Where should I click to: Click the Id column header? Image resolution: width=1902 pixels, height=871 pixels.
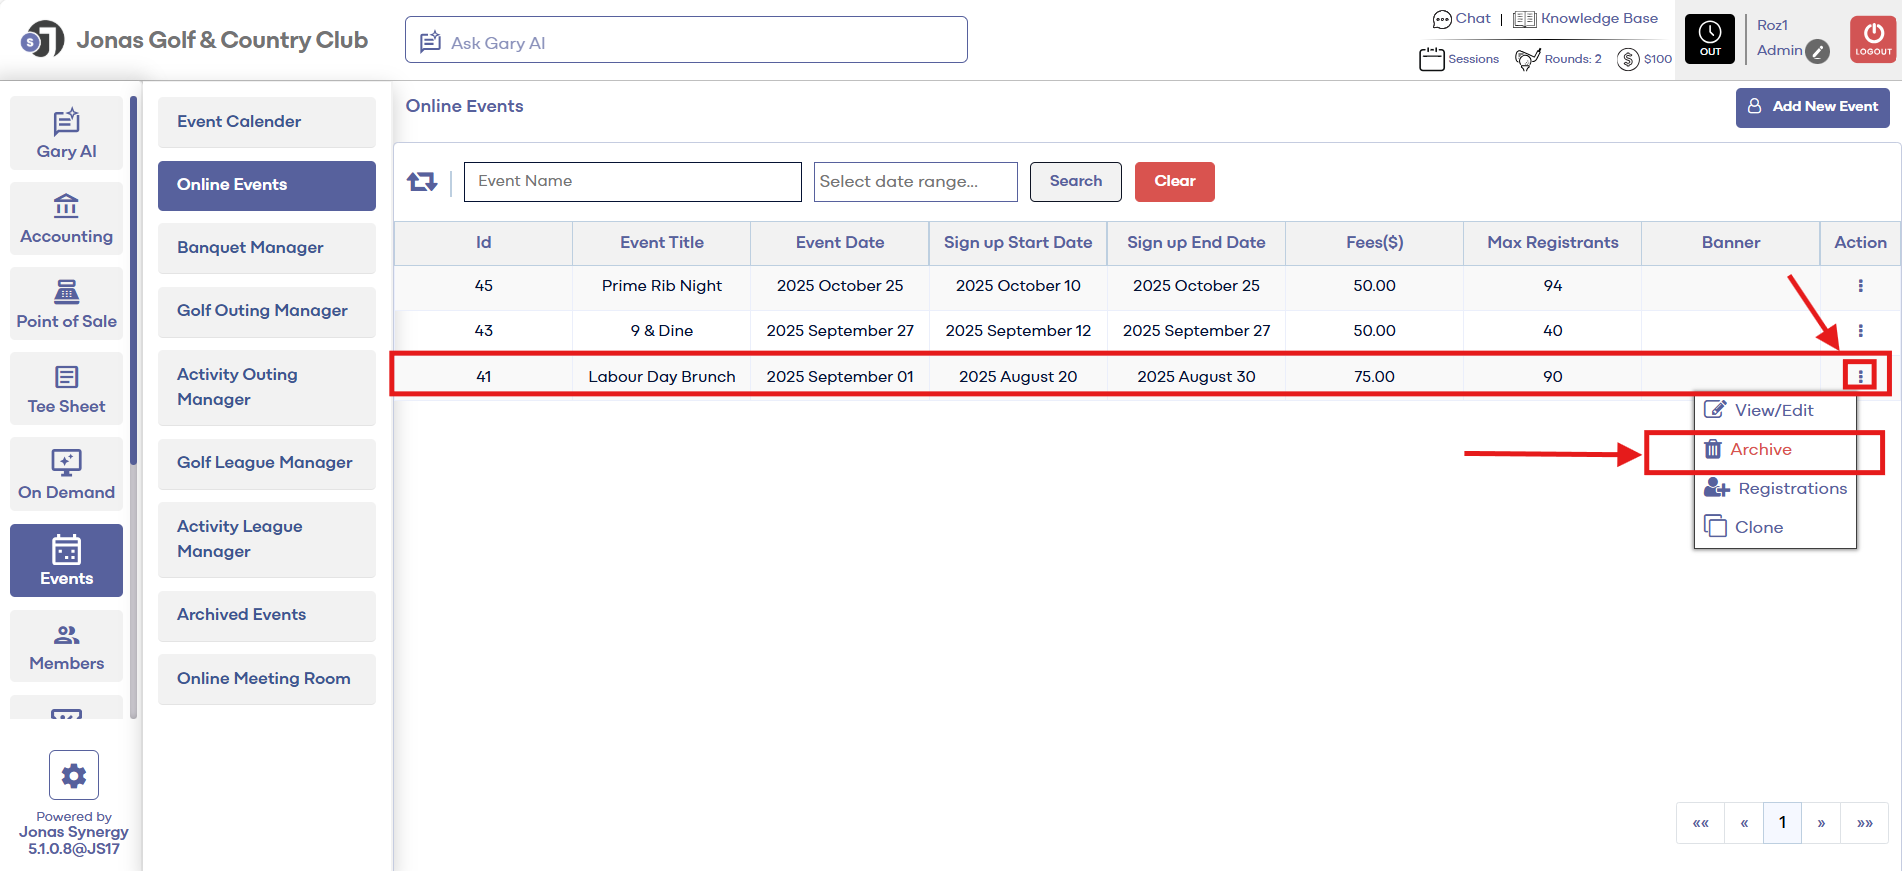(x=483, y=243)
